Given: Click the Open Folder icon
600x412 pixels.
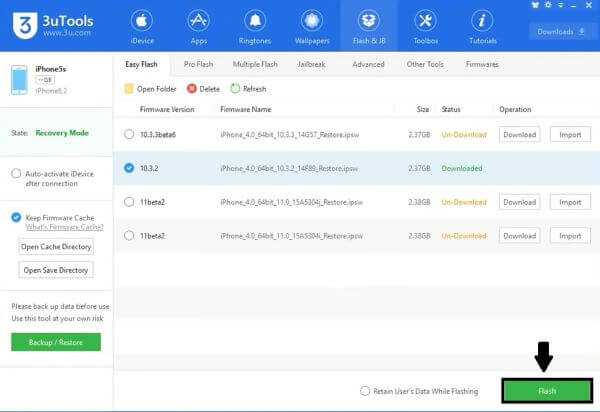Looking at the screenshot, I should (129, 89).
